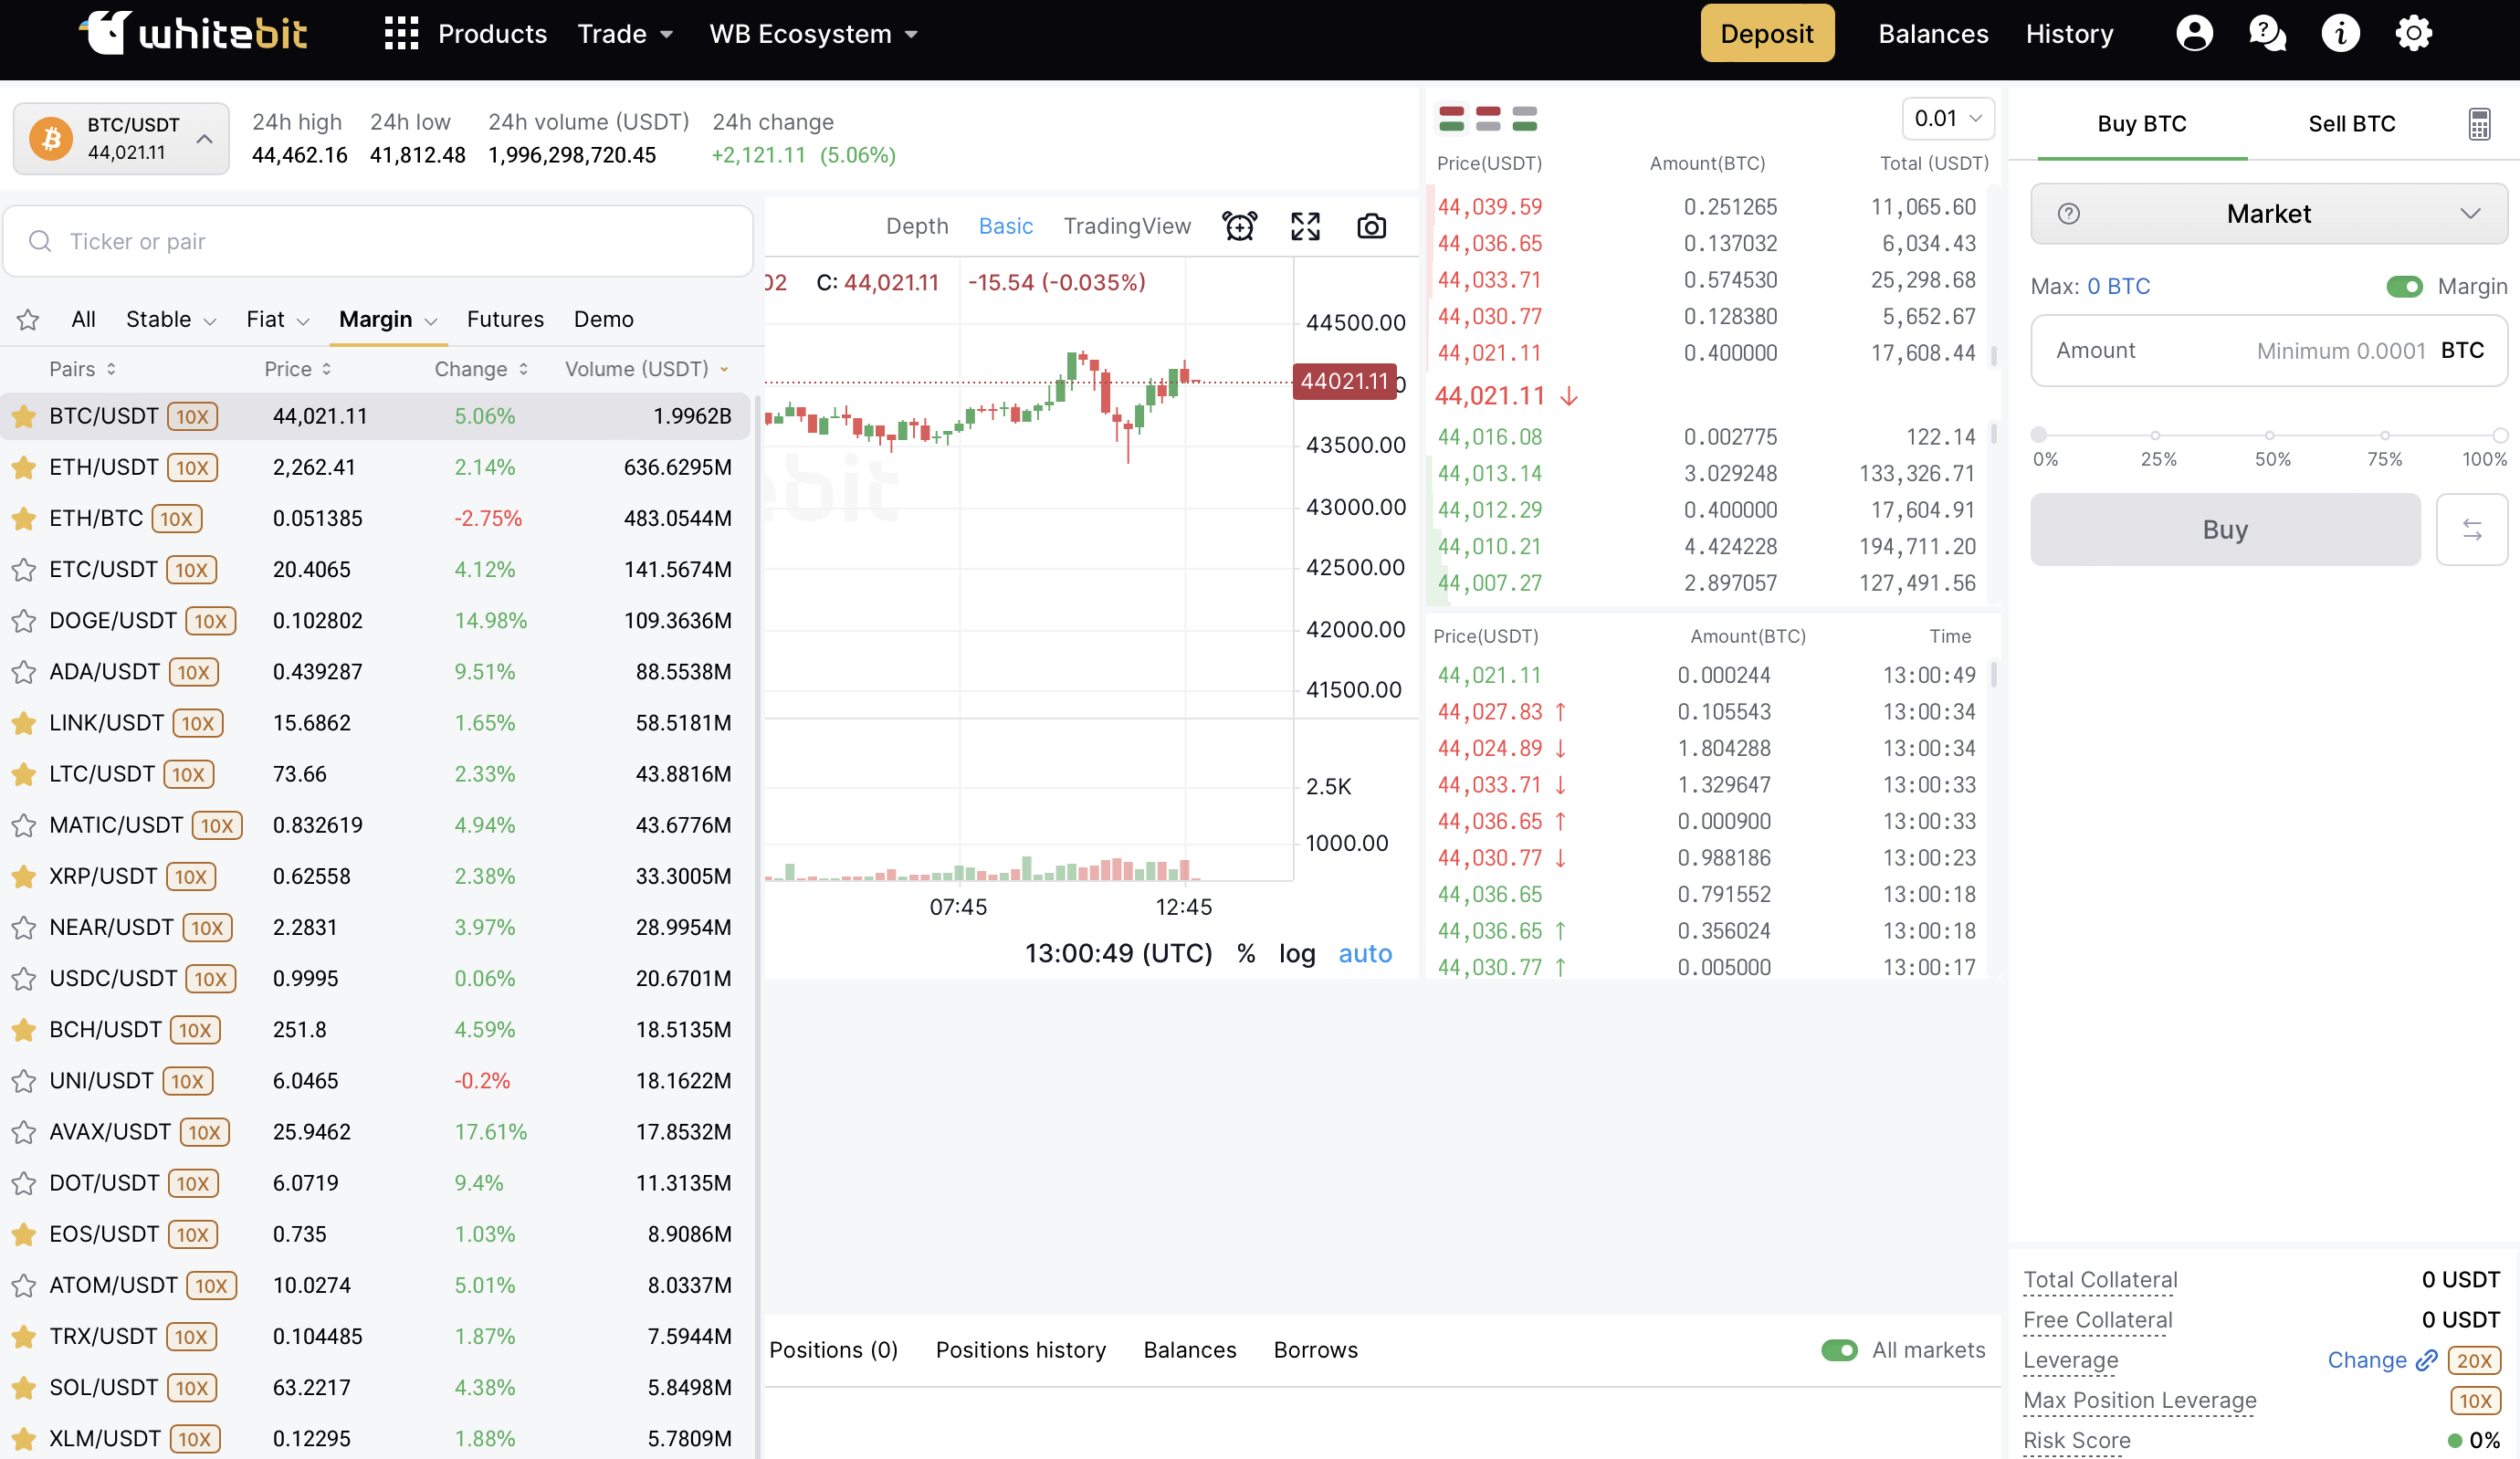Take a chart screenshot with the camera icon

click(x=1371, y=226)
